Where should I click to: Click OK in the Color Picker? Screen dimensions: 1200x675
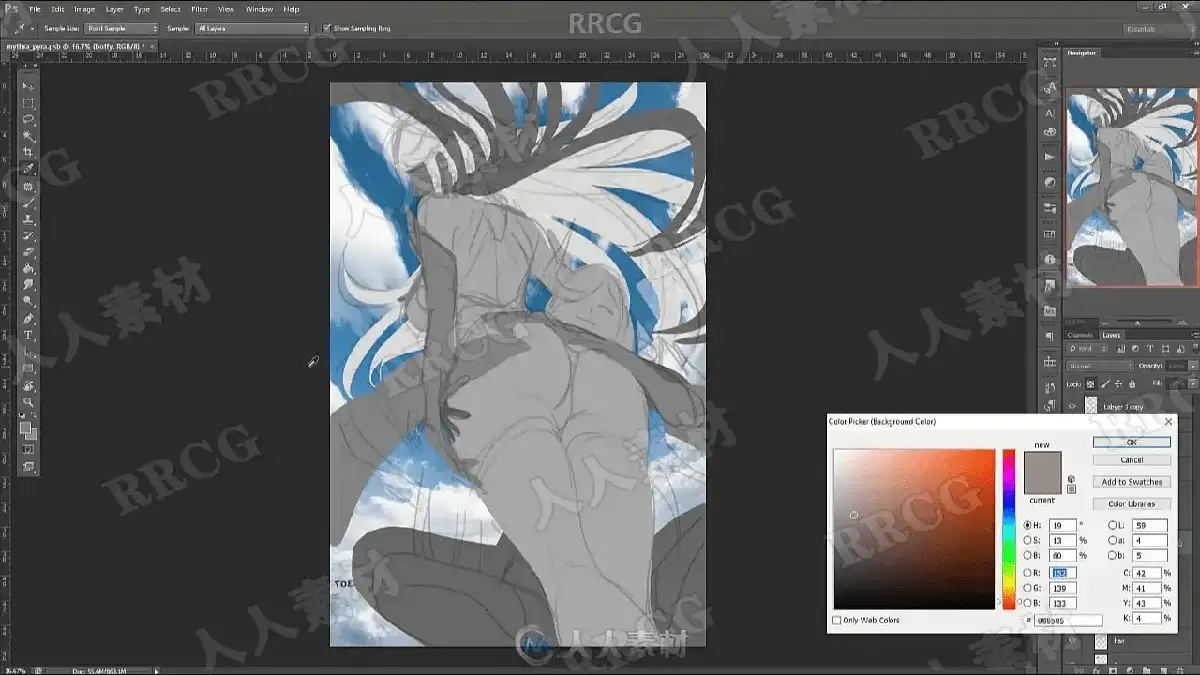click(x=1131, y=441)
